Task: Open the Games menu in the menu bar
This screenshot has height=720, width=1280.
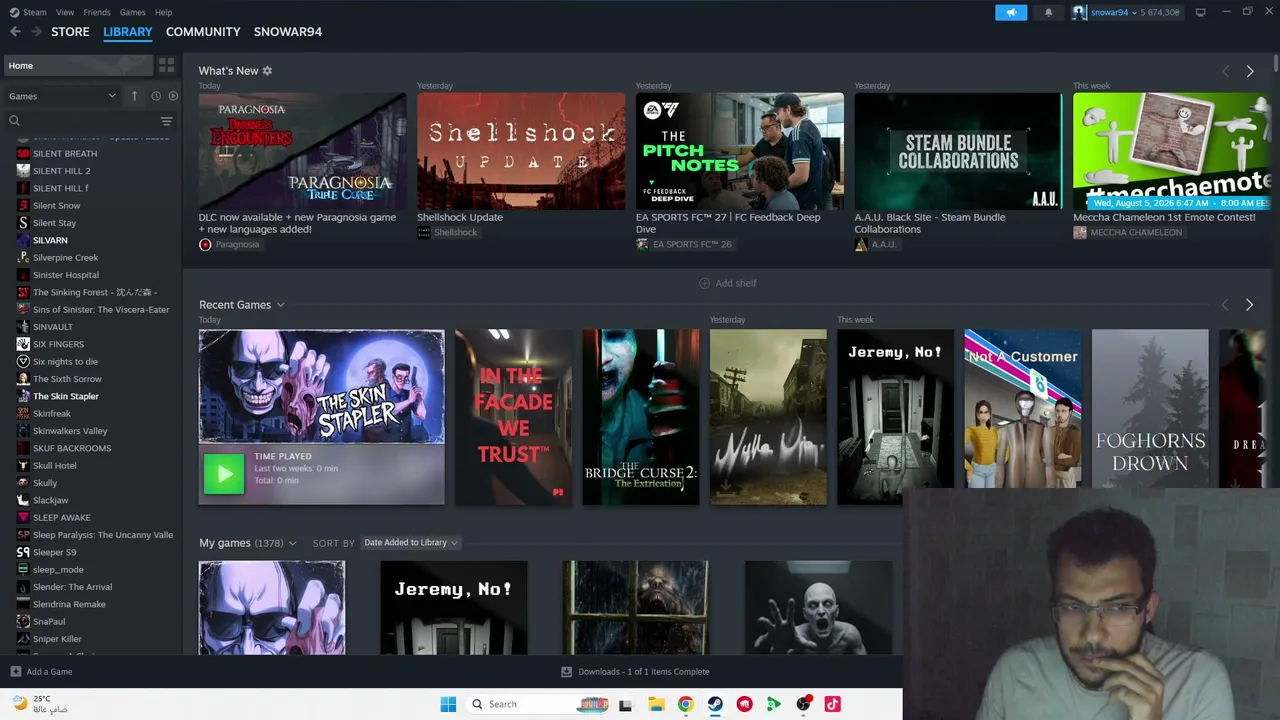Action: point(132,12)
